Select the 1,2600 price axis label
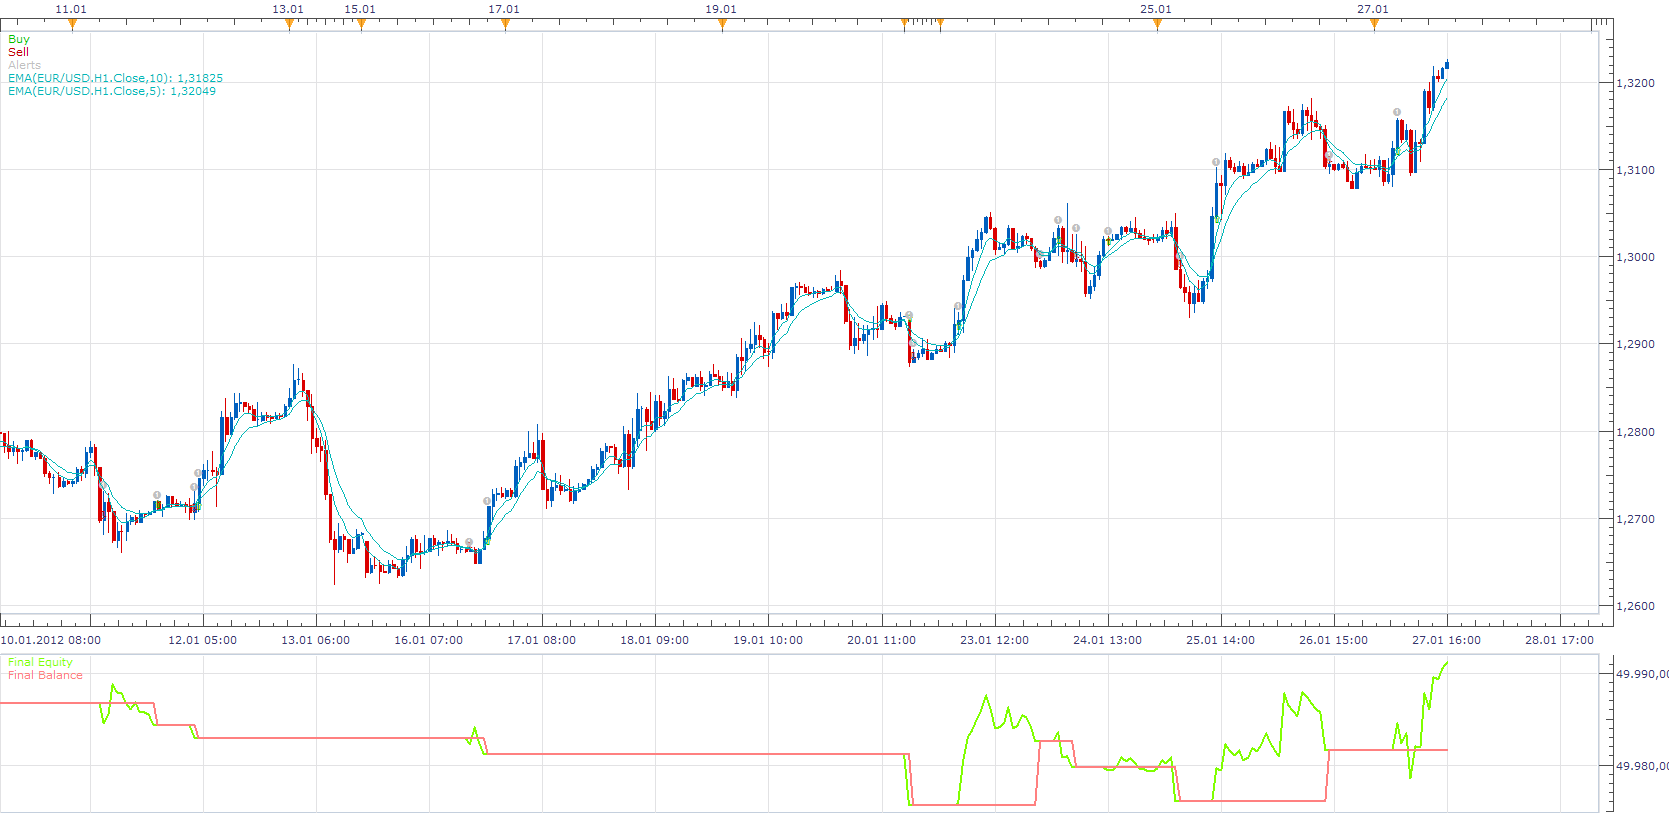 [1636, 606]
